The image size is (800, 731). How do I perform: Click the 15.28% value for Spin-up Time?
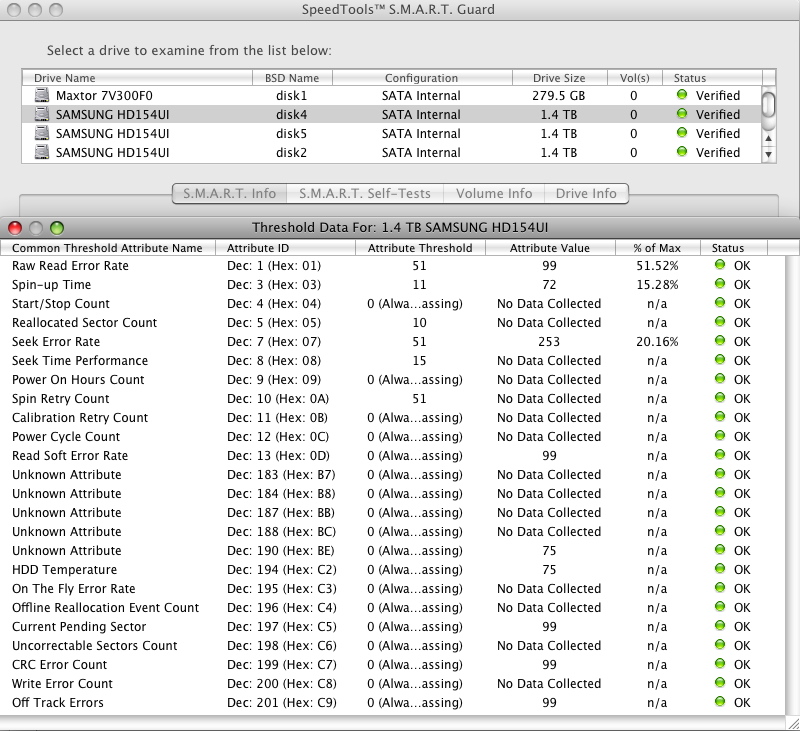click(x=657, y=284)
